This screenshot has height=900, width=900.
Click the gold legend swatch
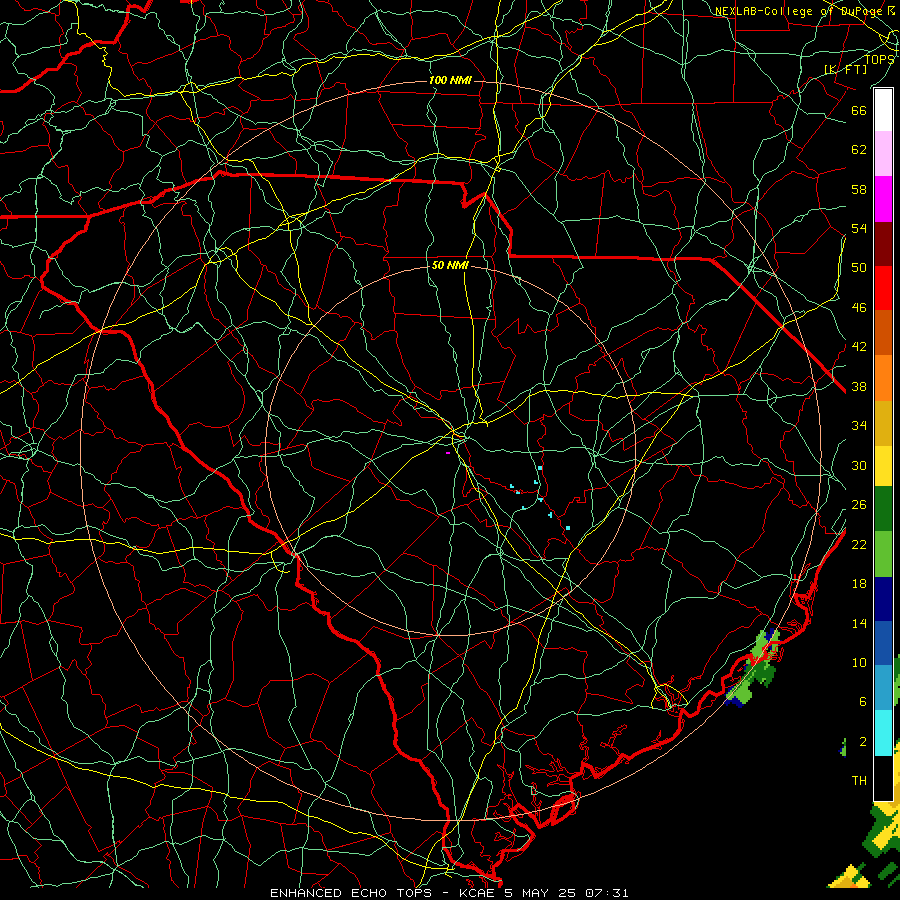pyautogui.click(x=883, y=423)
